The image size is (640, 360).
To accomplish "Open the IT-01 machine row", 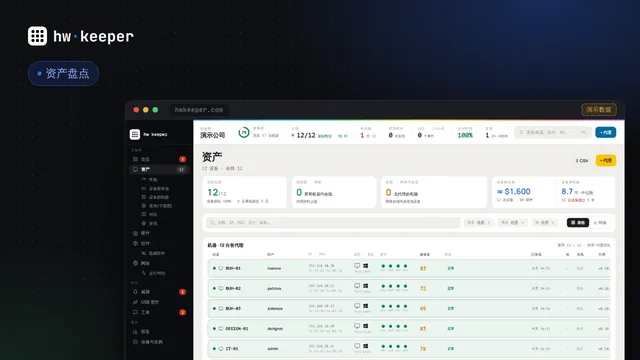I will point(409,349).
